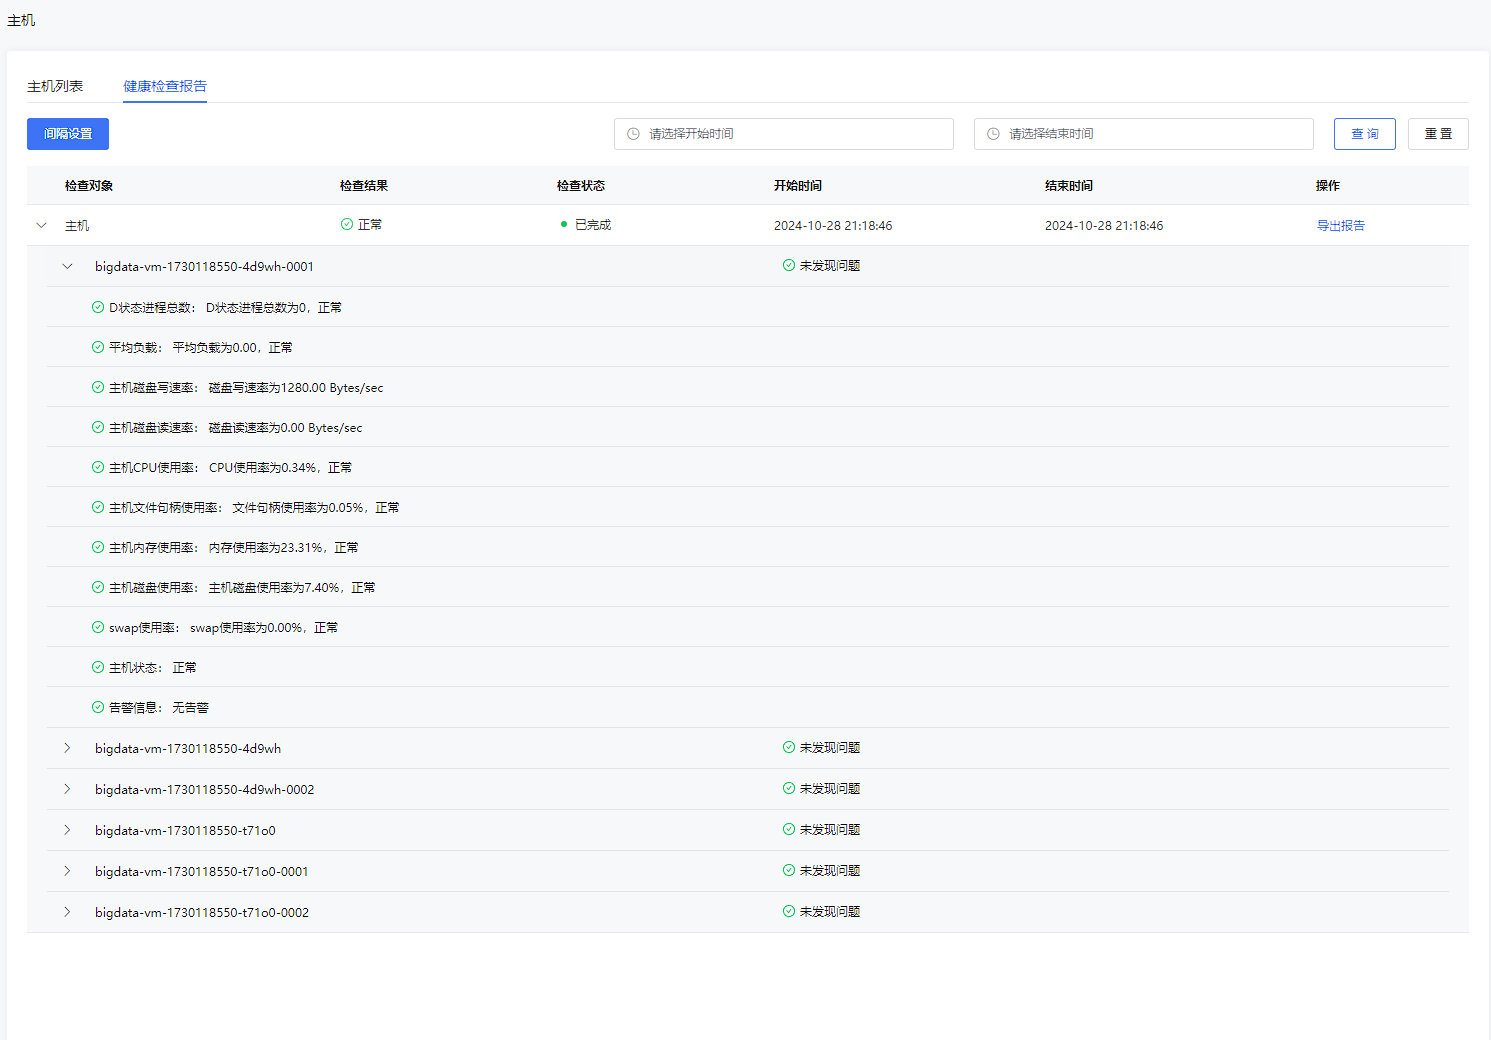
Task: Switch to the 主机列表 tab
Action: [x=55, y=86]
